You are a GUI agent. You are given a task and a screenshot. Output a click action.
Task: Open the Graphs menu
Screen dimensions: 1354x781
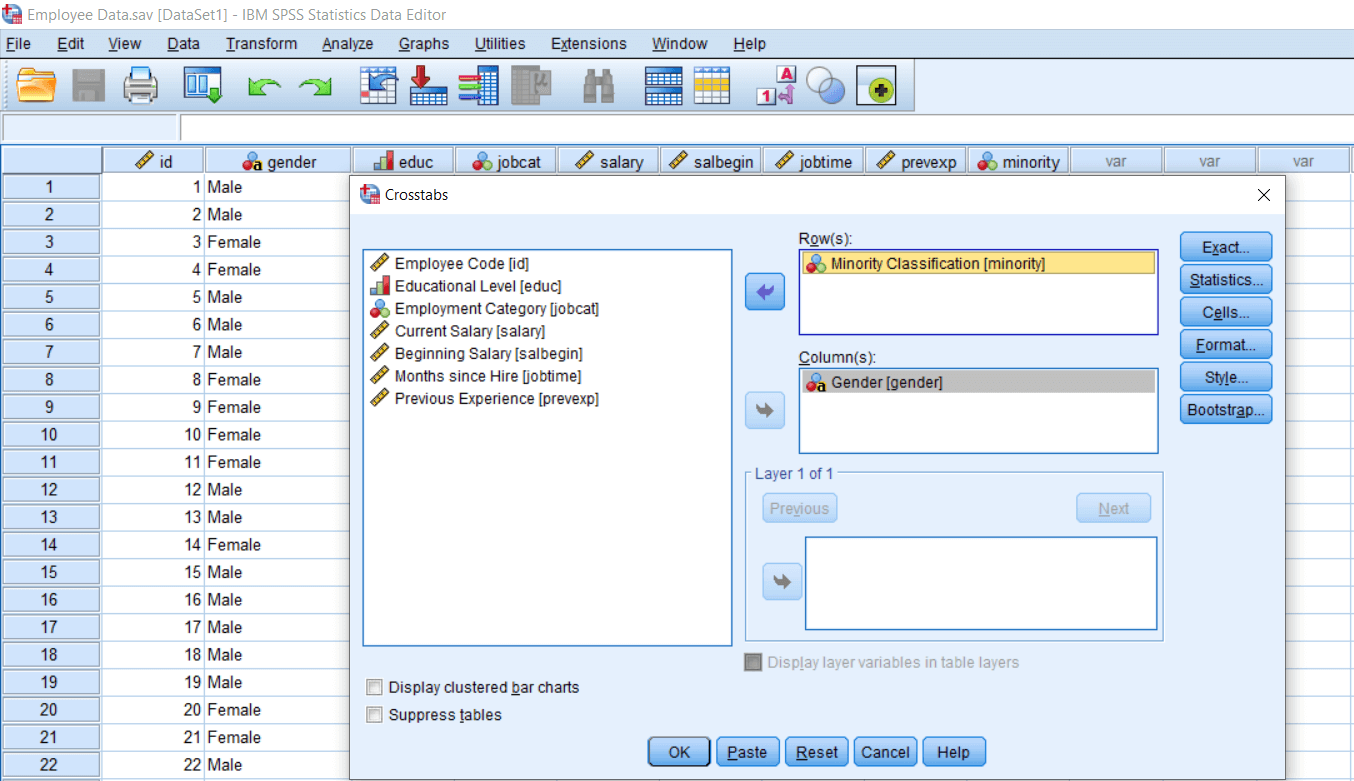pos(423,44)
